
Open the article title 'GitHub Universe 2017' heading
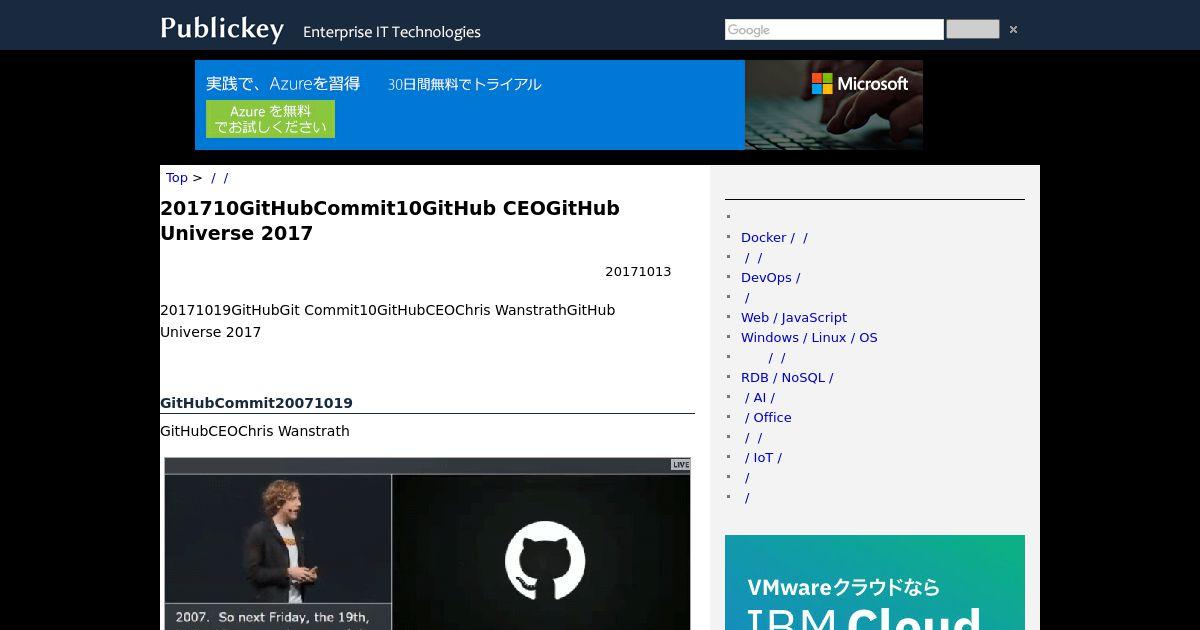coord(390,220)
